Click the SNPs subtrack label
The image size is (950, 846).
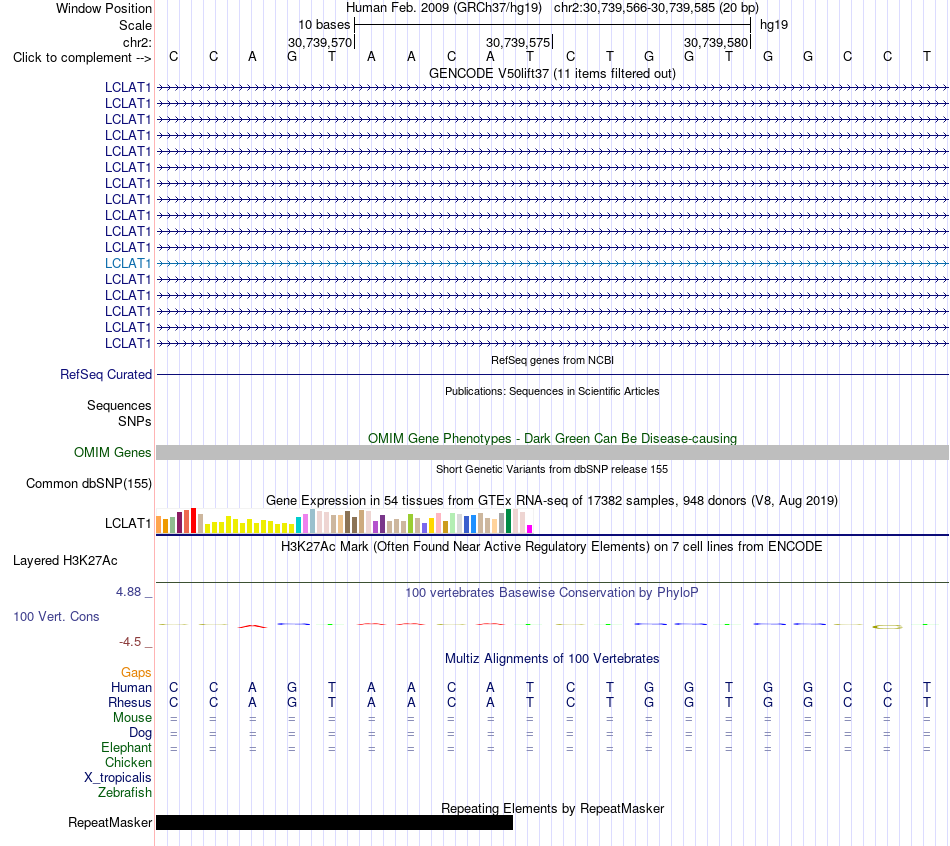135,421
